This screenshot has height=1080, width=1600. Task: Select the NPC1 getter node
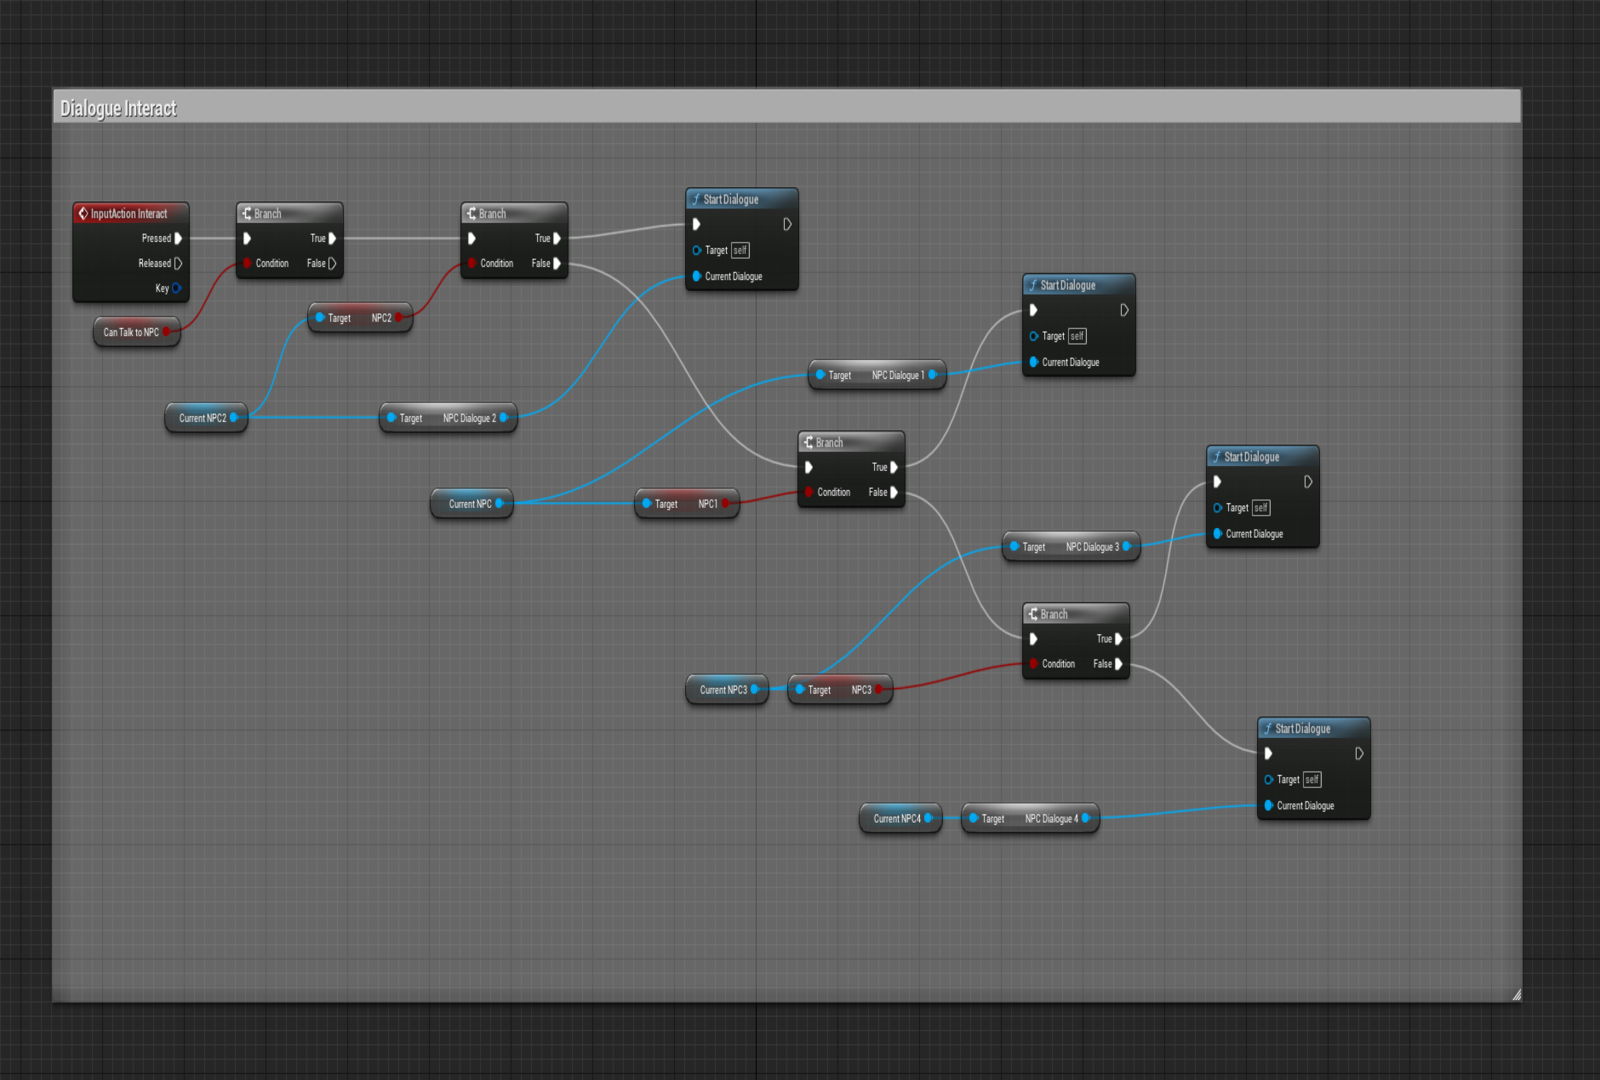click(x=686, y=504)
